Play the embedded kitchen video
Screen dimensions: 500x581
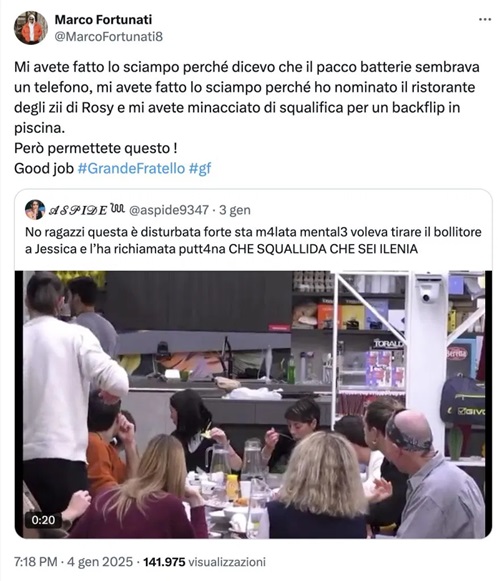(x=254, y=404)
